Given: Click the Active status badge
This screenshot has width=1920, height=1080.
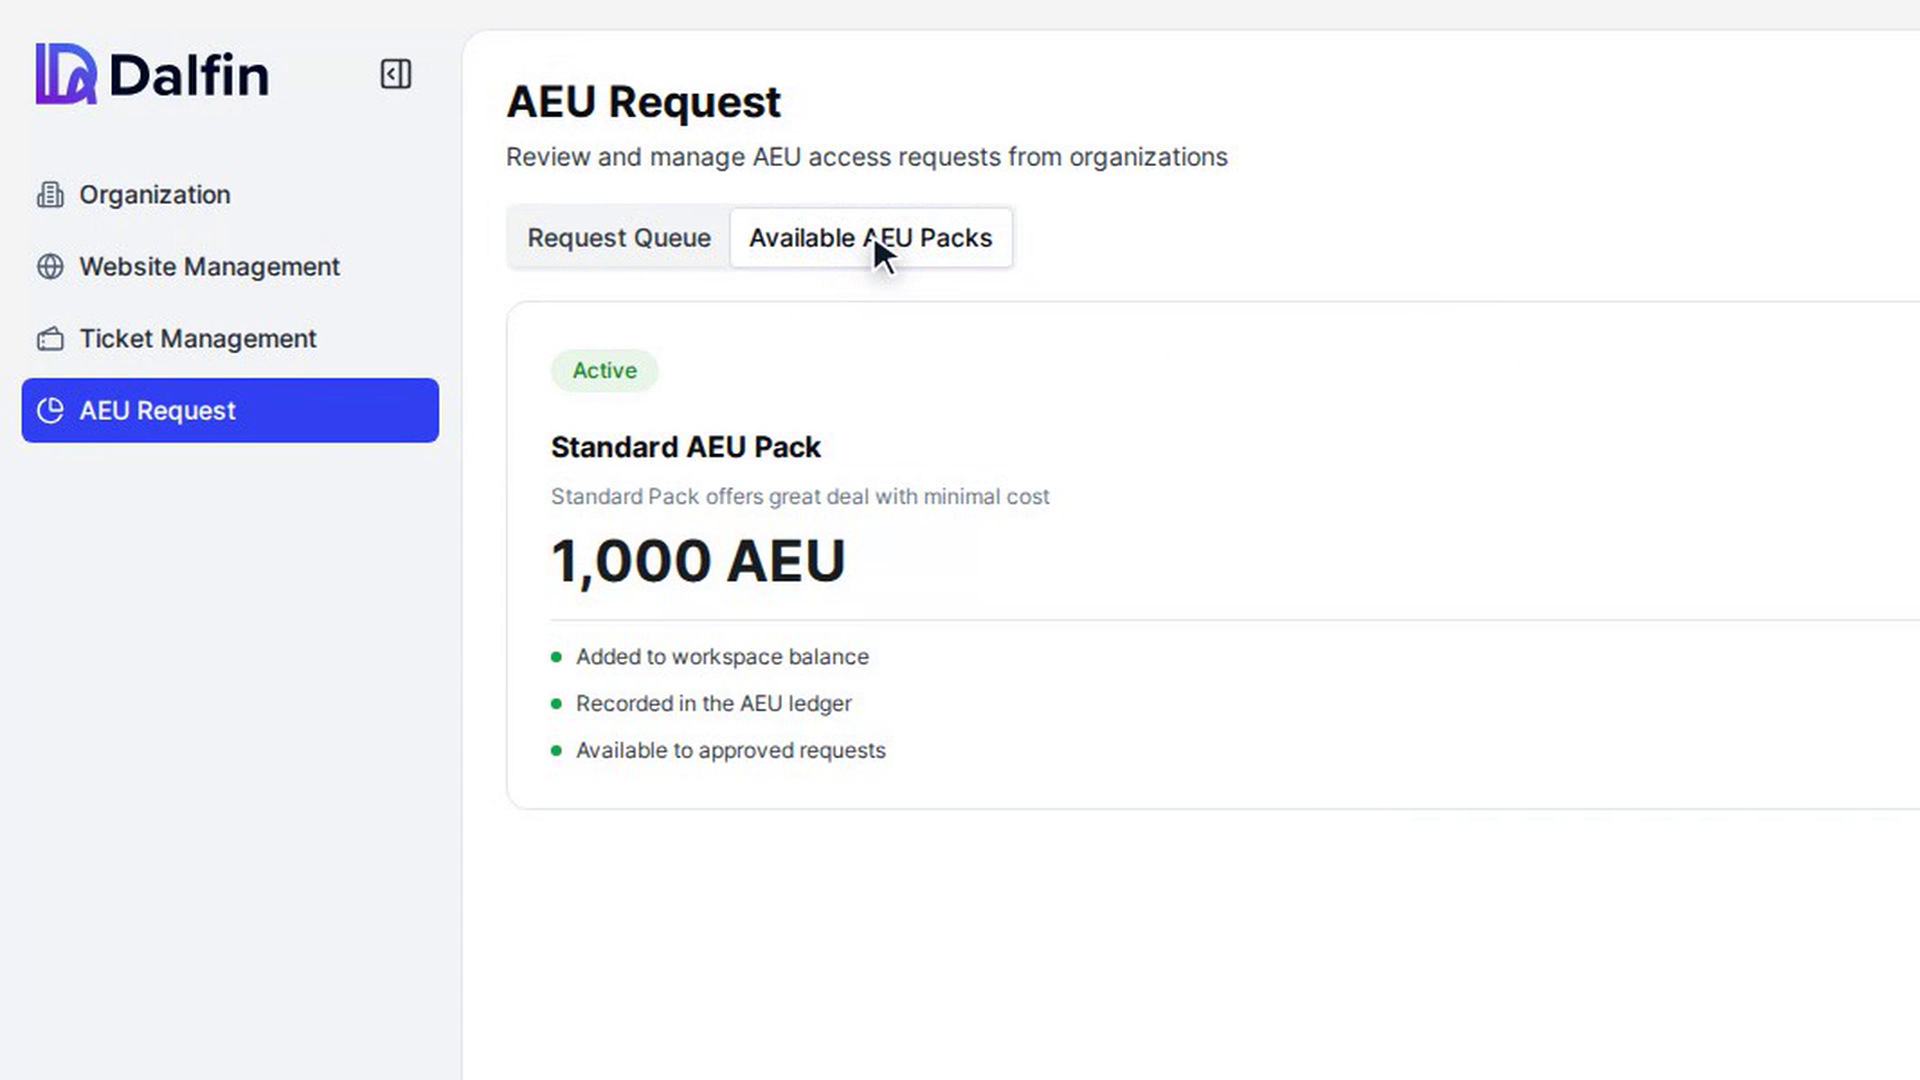Looking at the screenshot, I should tap(604, 371).
